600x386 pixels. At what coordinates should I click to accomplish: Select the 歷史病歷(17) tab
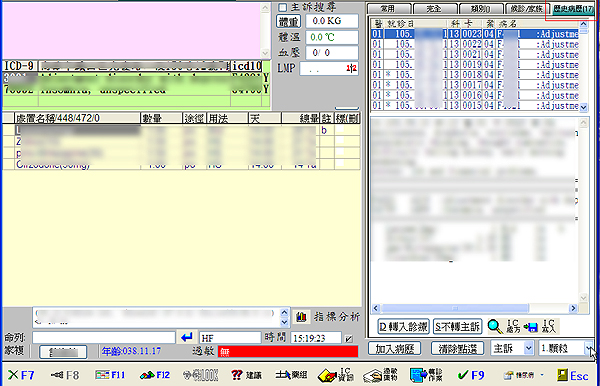[573, 9]
